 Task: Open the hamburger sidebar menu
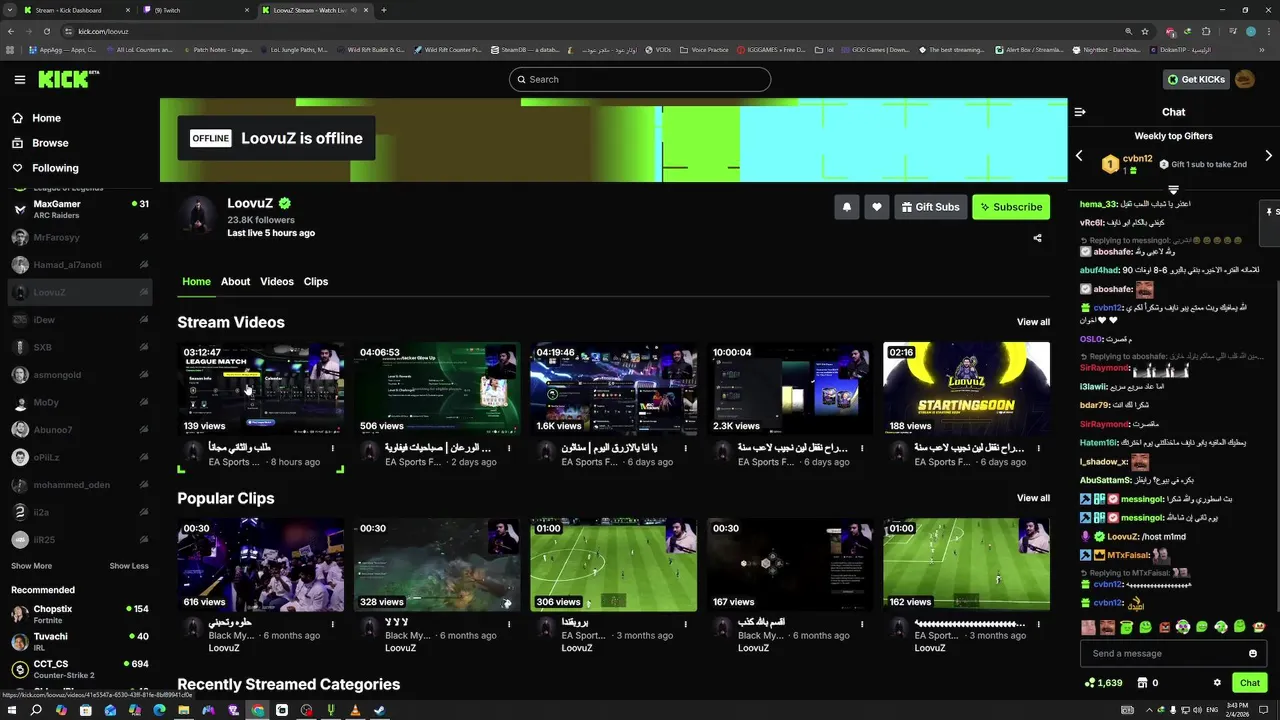(x=20, y=80)
